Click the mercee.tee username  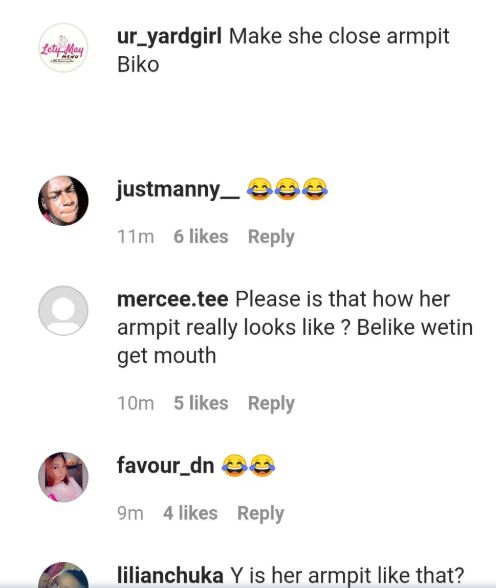click(172, 299)
